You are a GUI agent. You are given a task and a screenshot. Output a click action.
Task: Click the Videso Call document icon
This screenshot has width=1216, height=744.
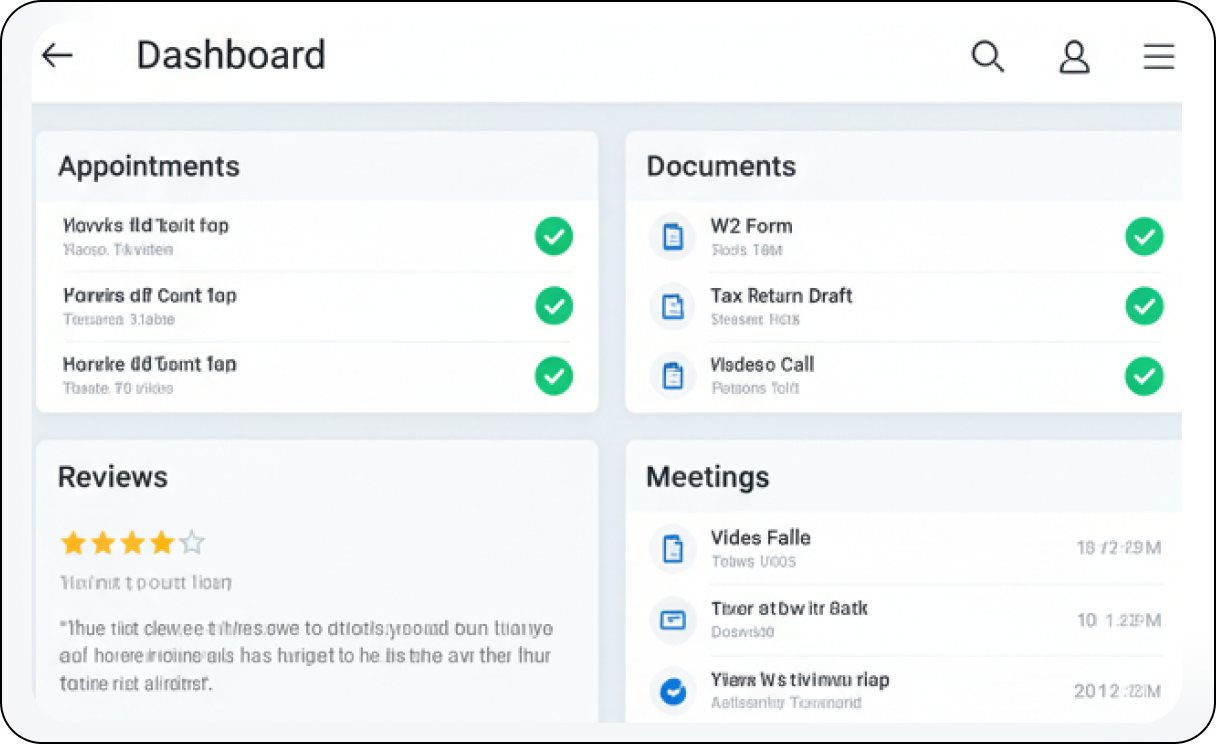tap(673, 375)
